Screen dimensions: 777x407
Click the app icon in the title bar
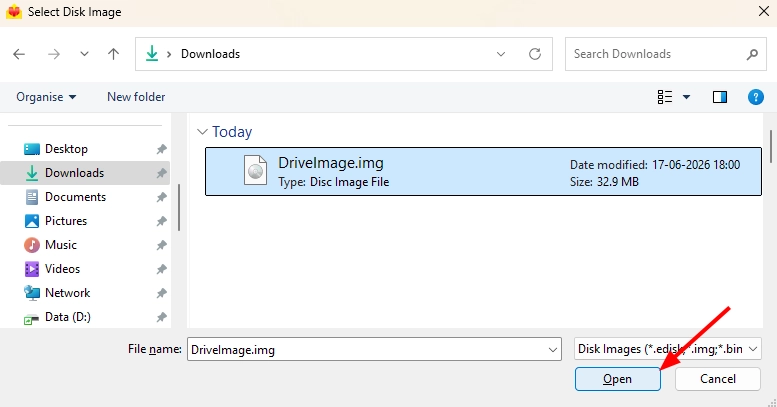coord(14,11)
